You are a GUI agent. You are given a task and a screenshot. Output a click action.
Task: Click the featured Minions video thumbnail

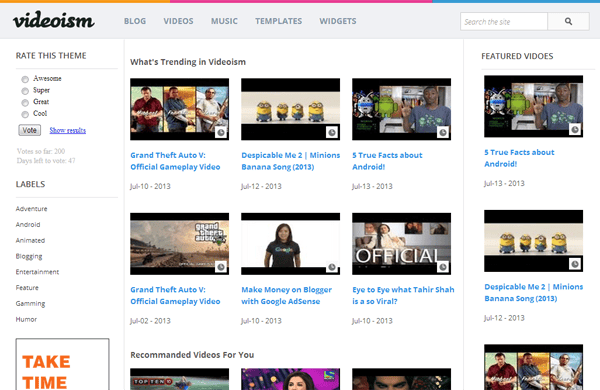point(533,241)
